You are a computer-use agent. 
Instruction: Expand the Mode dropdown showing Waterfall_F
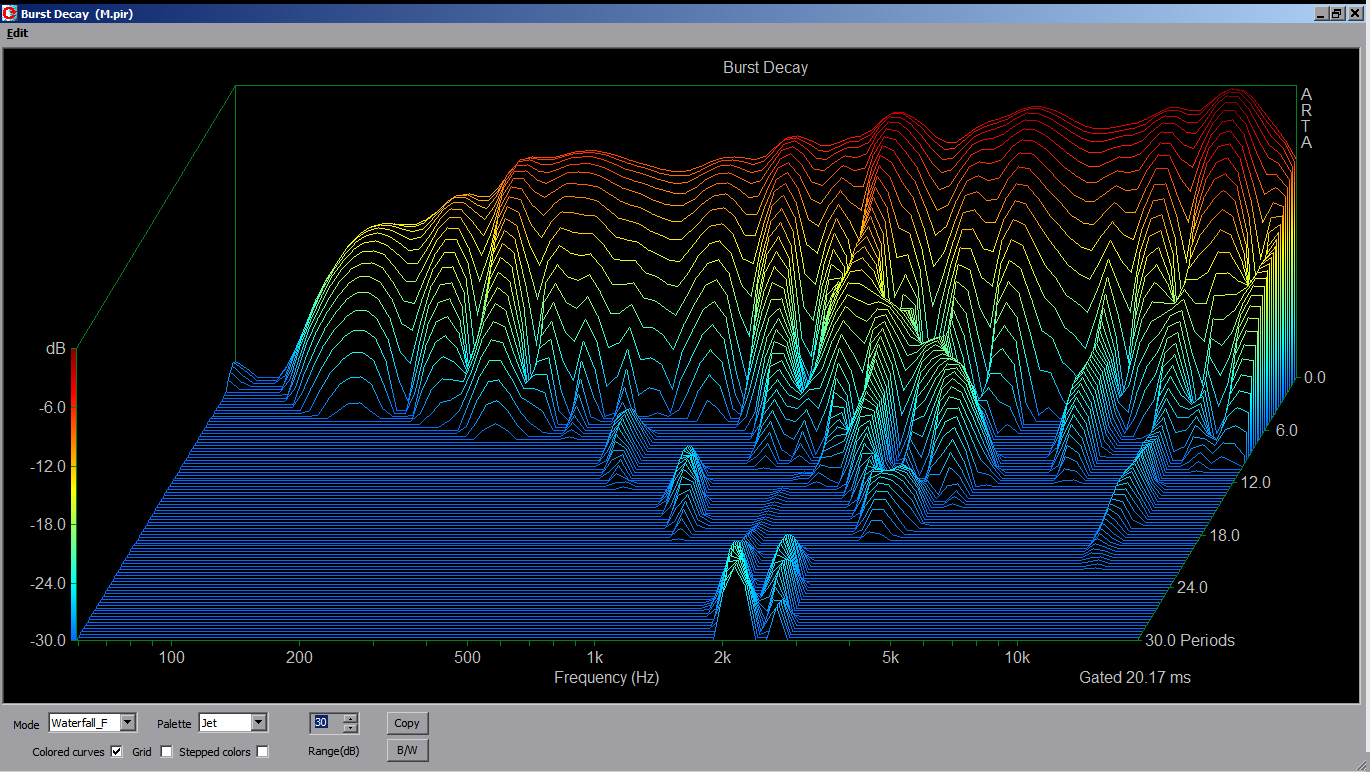click(129, 722)
